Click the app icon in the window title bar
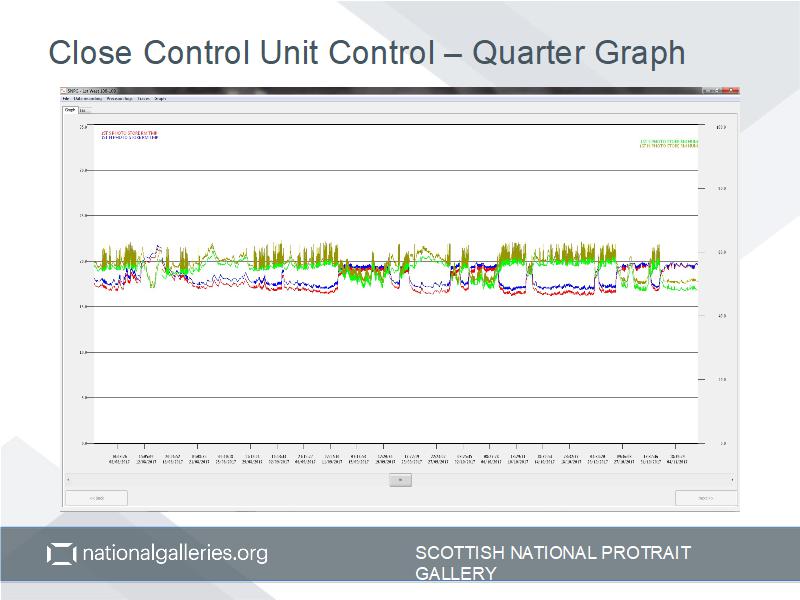This screenshot has height=600, width=800. [66, 91]
